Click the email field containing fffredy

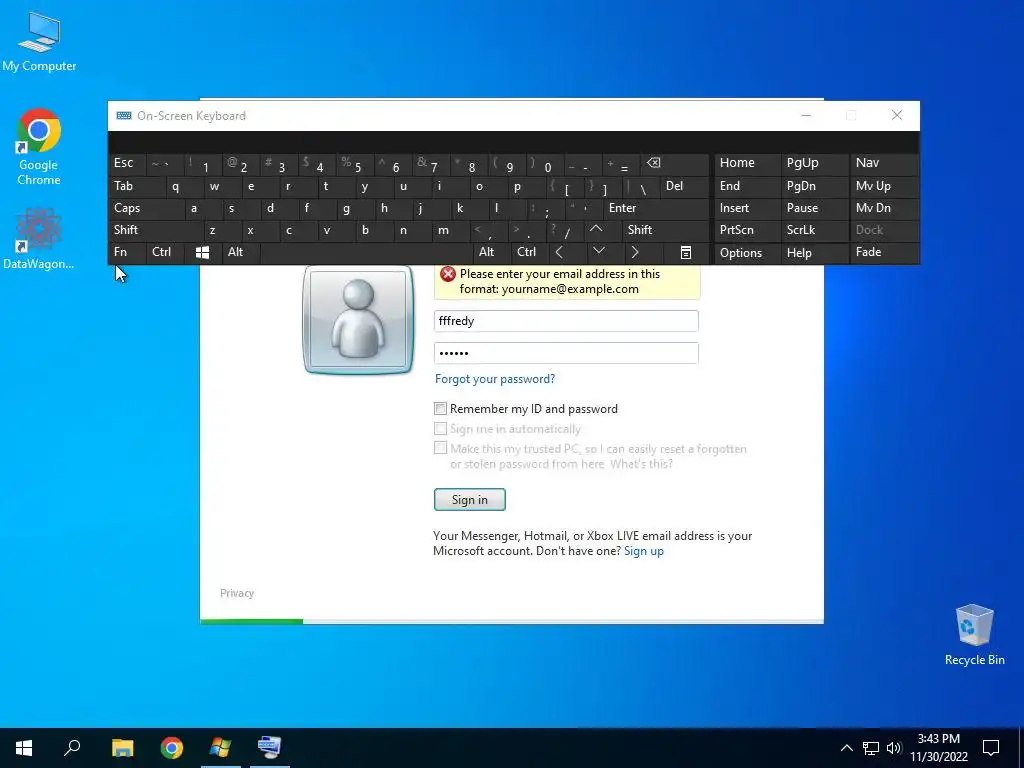(566, 321)
